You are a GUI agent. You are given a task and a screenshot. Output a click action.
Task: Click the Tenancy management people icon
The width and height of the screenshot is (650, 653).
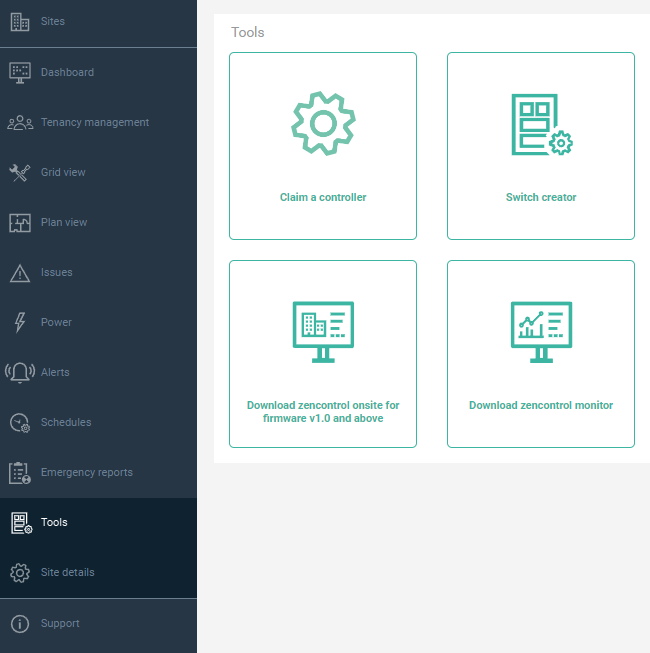(20, 123)
